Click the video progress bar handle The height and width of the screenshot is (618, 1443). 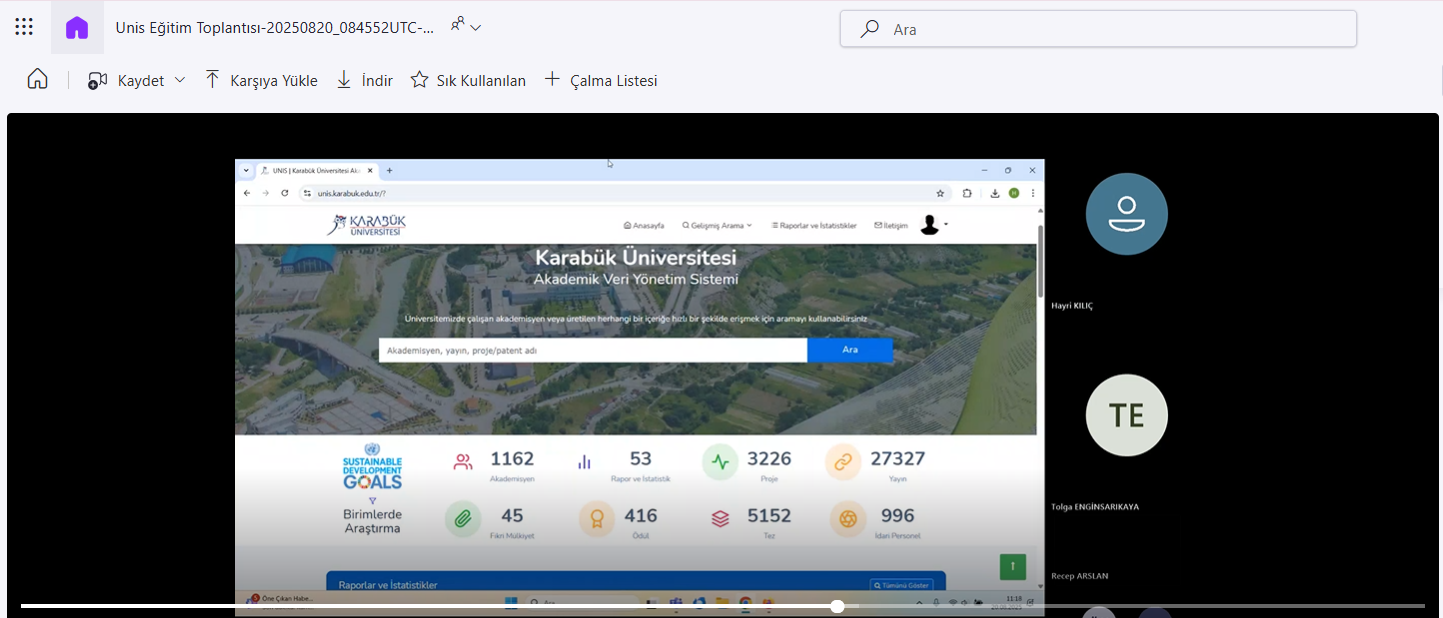coord(837,606)
